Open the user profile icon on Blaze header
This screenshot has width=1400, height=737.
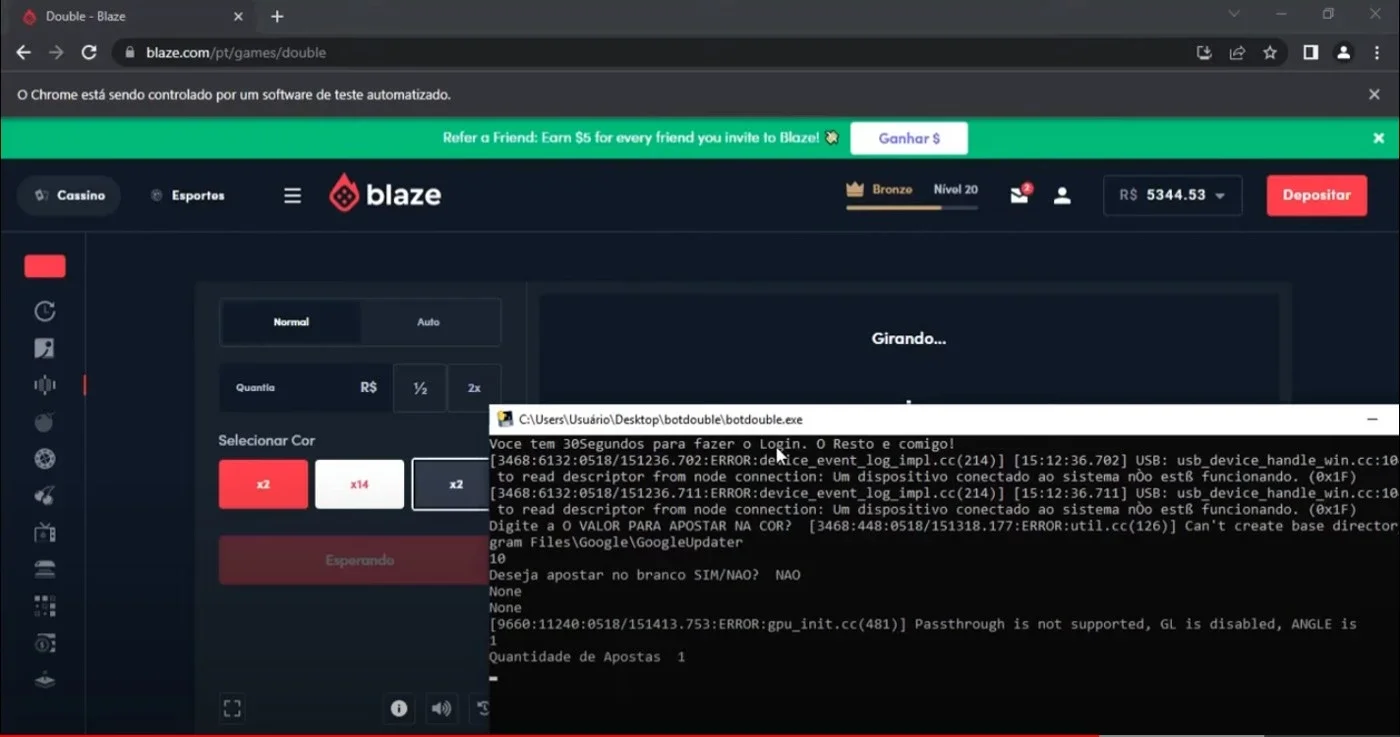1062,196
